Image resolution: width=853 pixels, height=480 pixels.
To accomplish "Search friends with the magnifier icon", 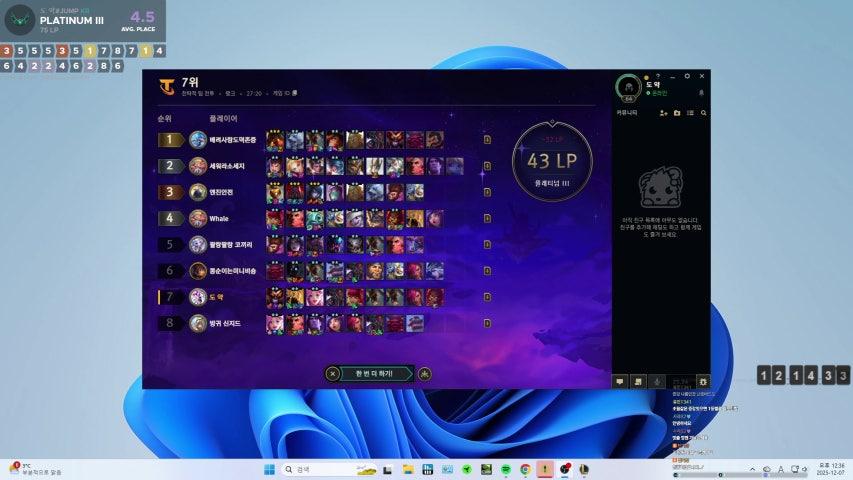I will tap(703, 113).
